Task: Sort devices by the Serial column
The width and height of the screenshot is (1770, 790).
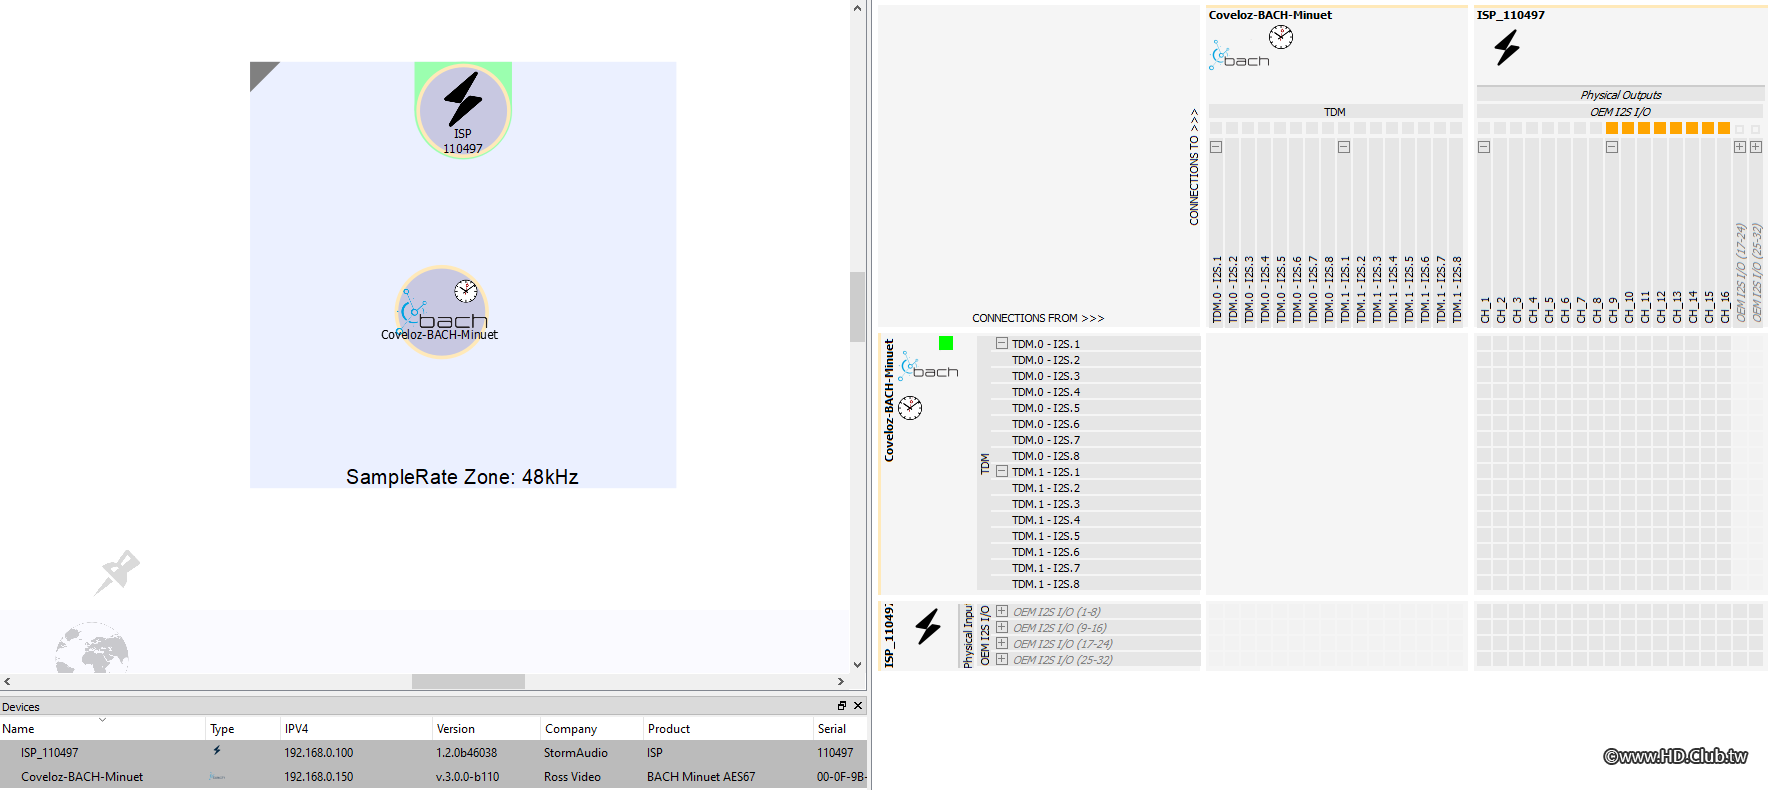Action: [840, 729]
